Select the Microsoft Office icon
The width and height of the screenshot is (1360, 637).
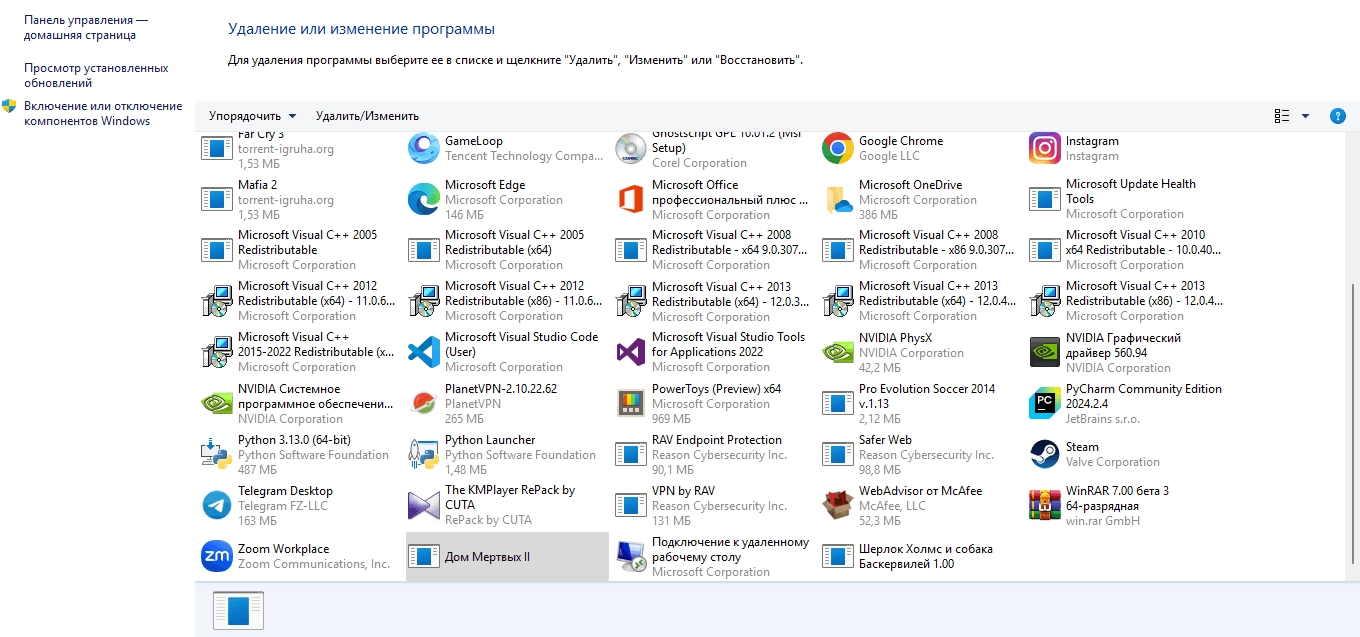[x=631, y=200]
